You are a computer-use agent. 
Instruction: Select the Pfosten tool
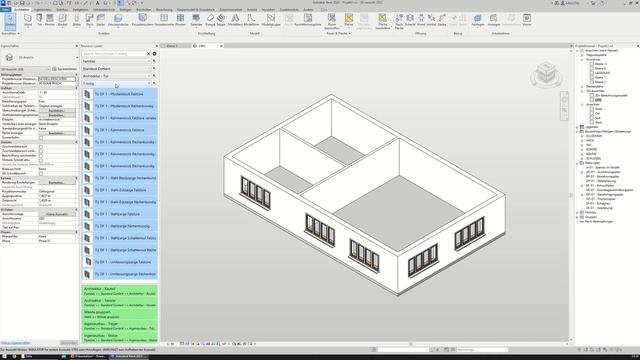coord(180,20)
